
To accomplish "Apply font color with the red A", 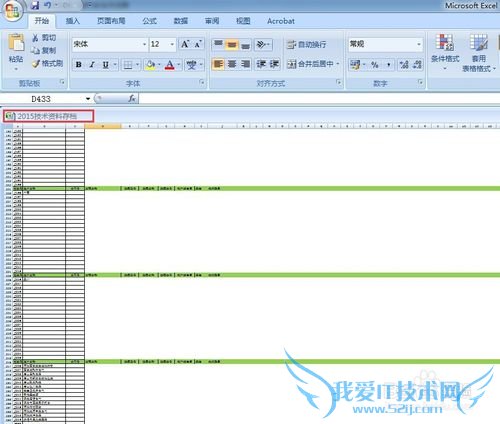I will point(170,65).
